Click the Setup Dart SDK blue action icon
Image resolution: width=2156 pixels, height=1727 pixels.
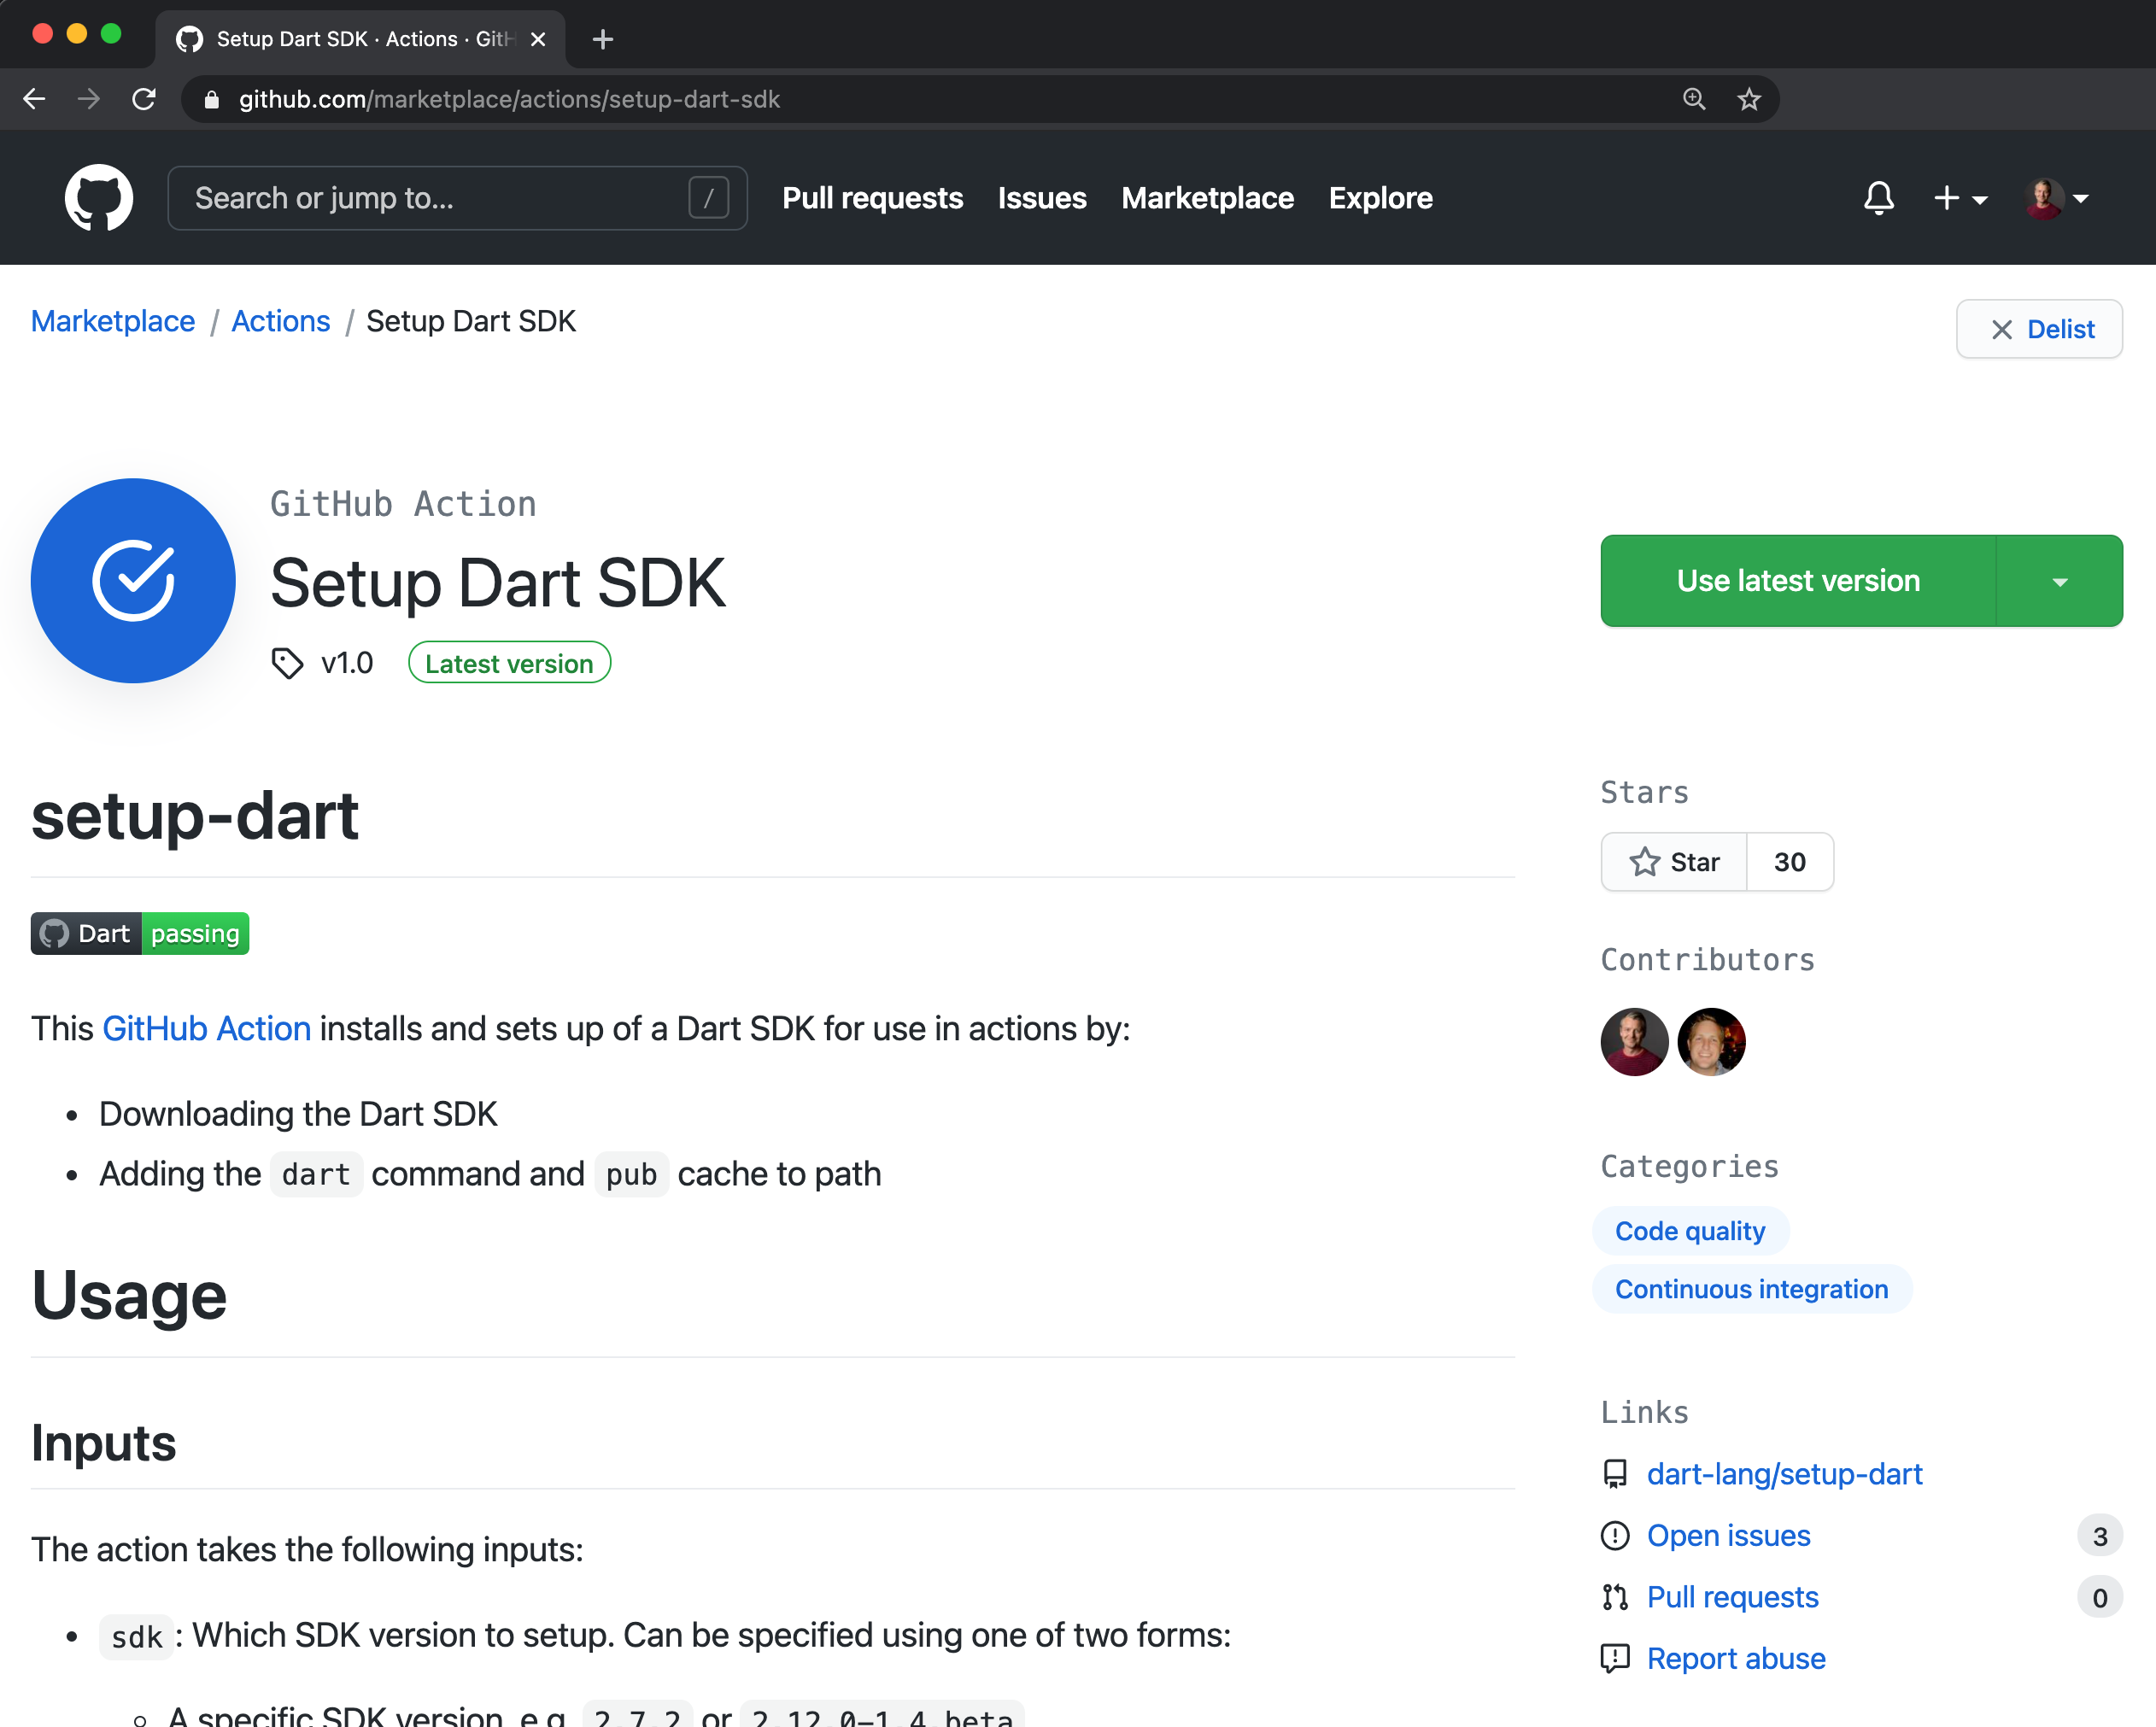[x=132, y=581]
